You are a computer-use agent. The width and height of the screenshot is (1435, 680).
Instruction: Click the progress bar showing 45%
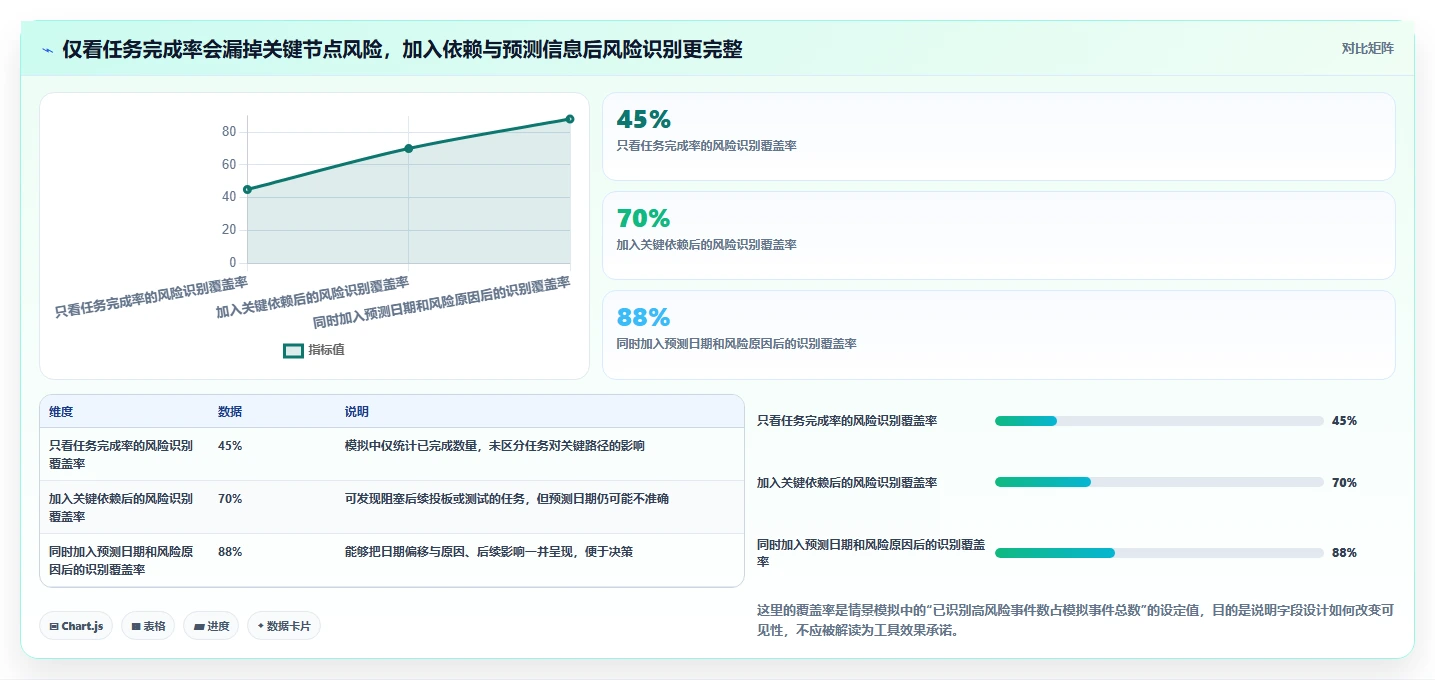coord(1159,421)
